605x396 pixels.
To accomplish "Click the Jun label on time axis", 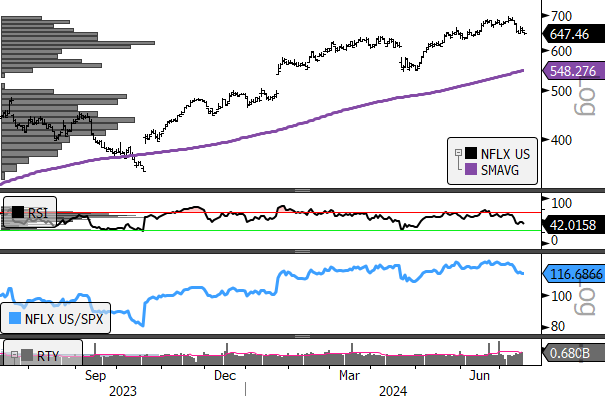I will click(479, 376).
